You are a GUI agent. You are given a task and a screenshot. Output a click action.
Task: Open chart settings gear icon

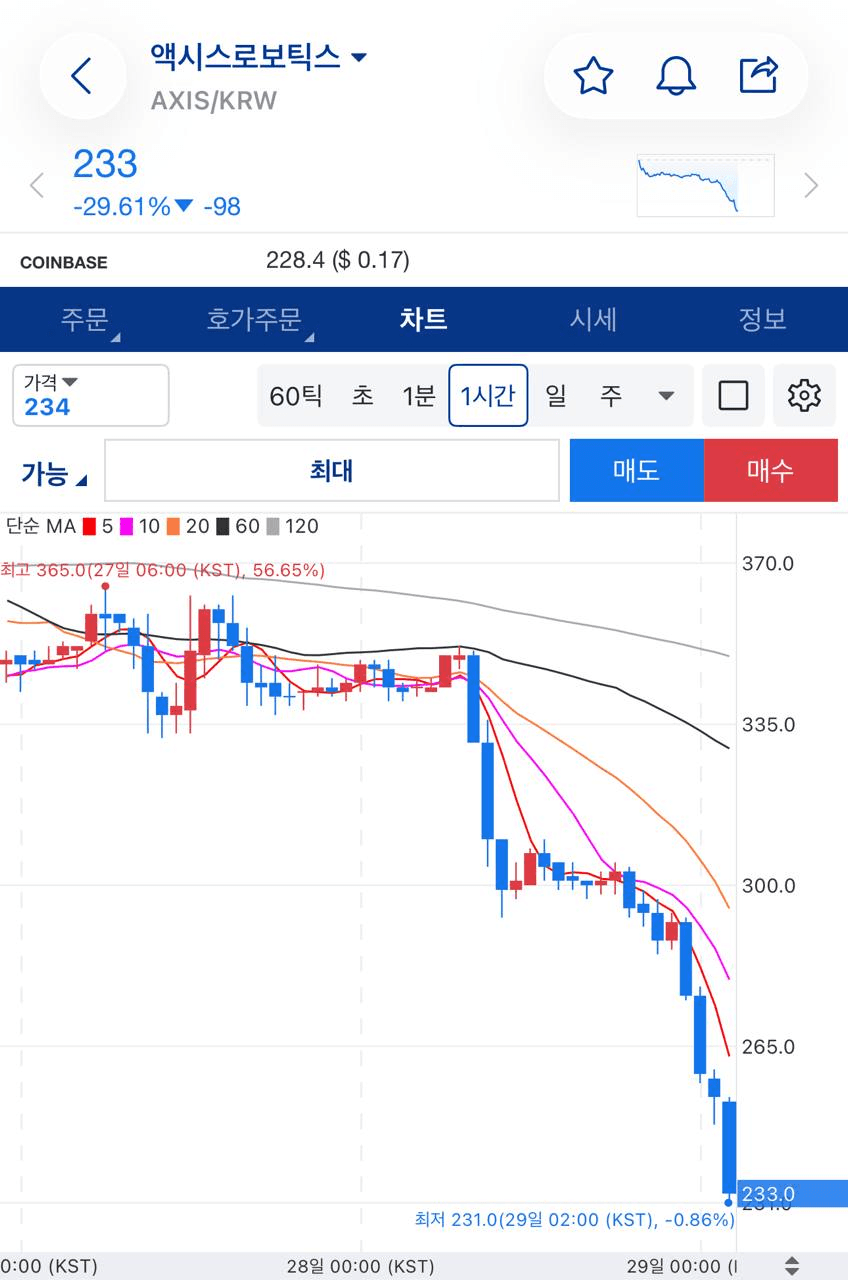[x=804, y=396]
